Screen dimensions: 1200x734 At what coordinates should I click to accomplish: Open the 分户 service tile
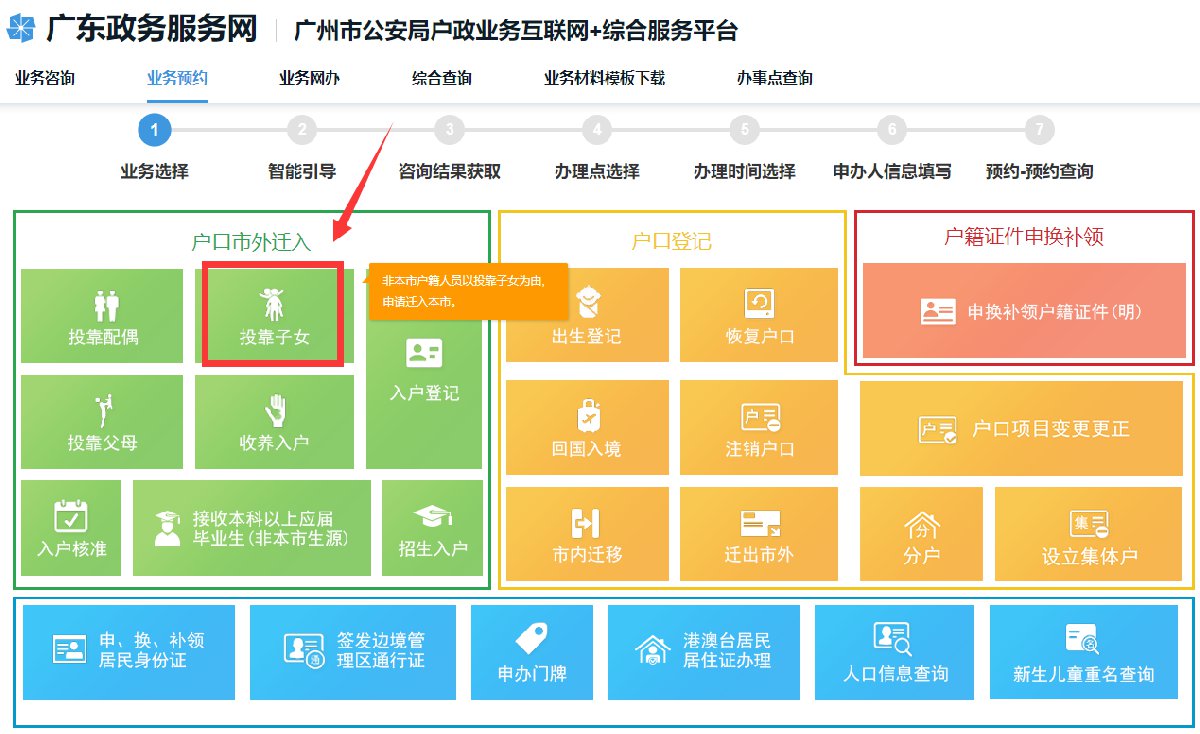920,533
